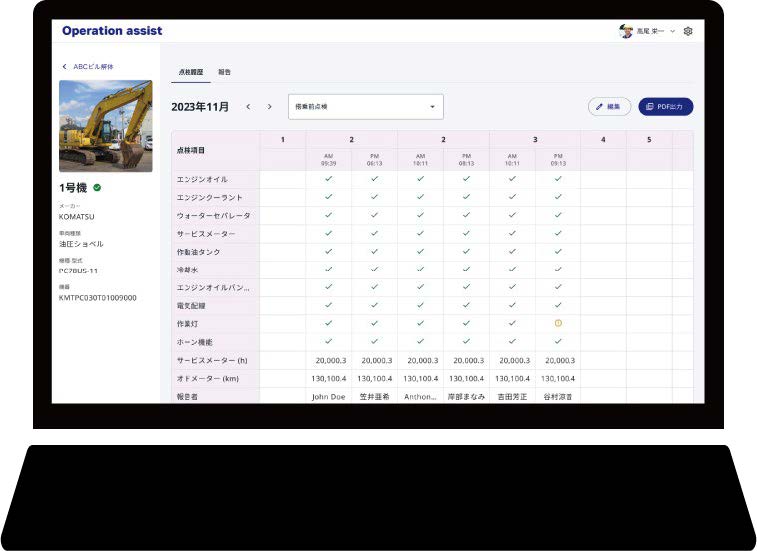The height and width of the screenshot is (551, 757).
Task: Click the サービスメーター (h) row label
Action: tap(212, 360)
